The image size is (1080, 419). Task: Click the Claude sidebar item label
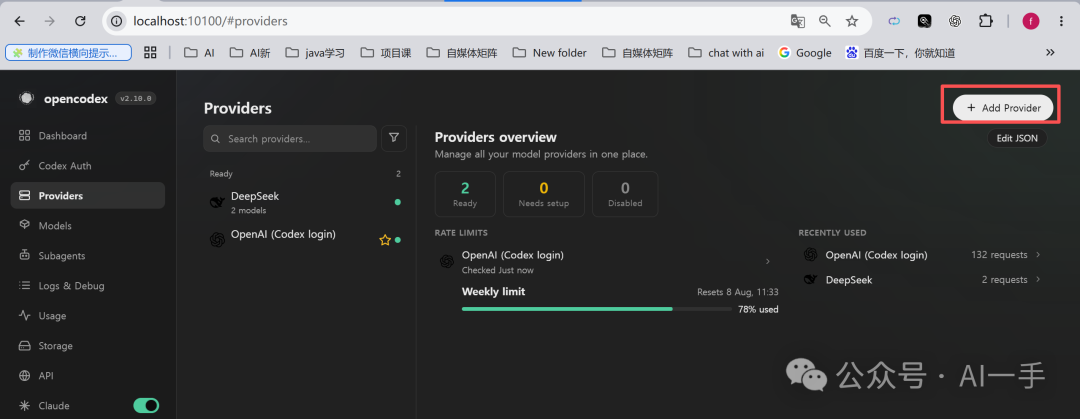pos(54,405)
